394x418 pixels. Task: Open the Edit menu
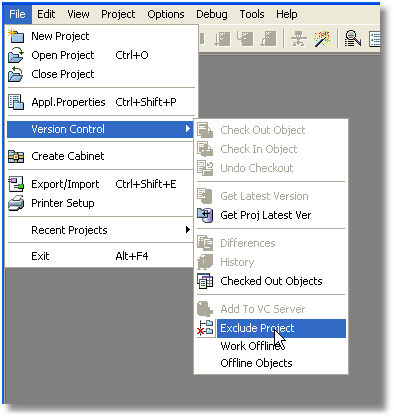point(46,14)
